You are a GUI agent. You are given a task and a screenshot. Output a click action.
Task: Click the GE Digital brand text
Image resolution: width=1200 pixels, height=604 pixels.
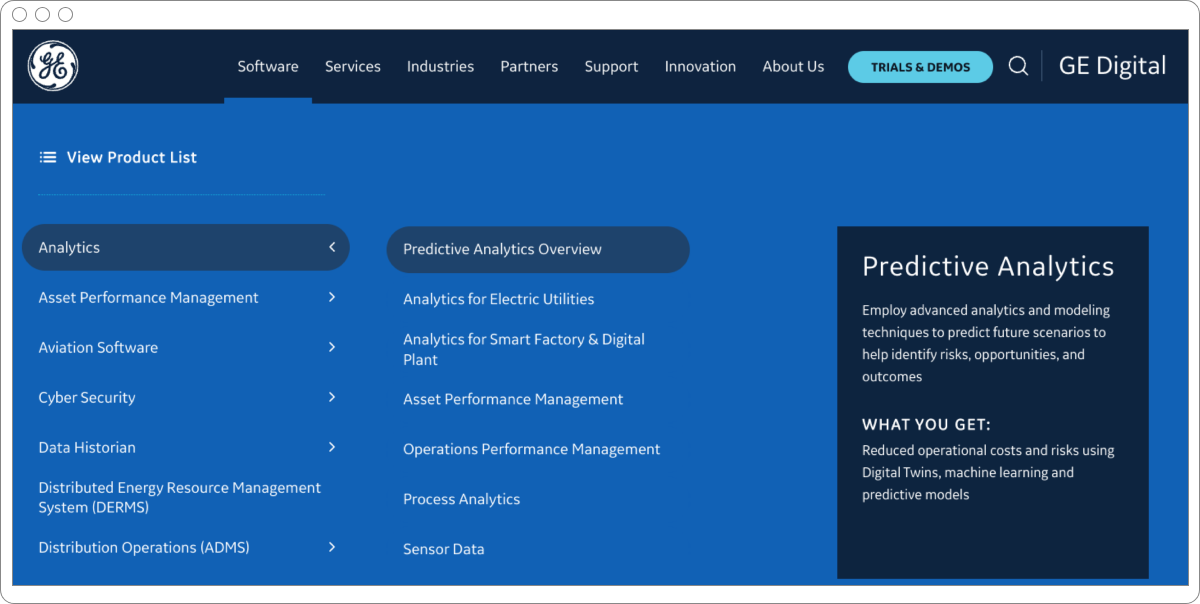[1112, 66]
